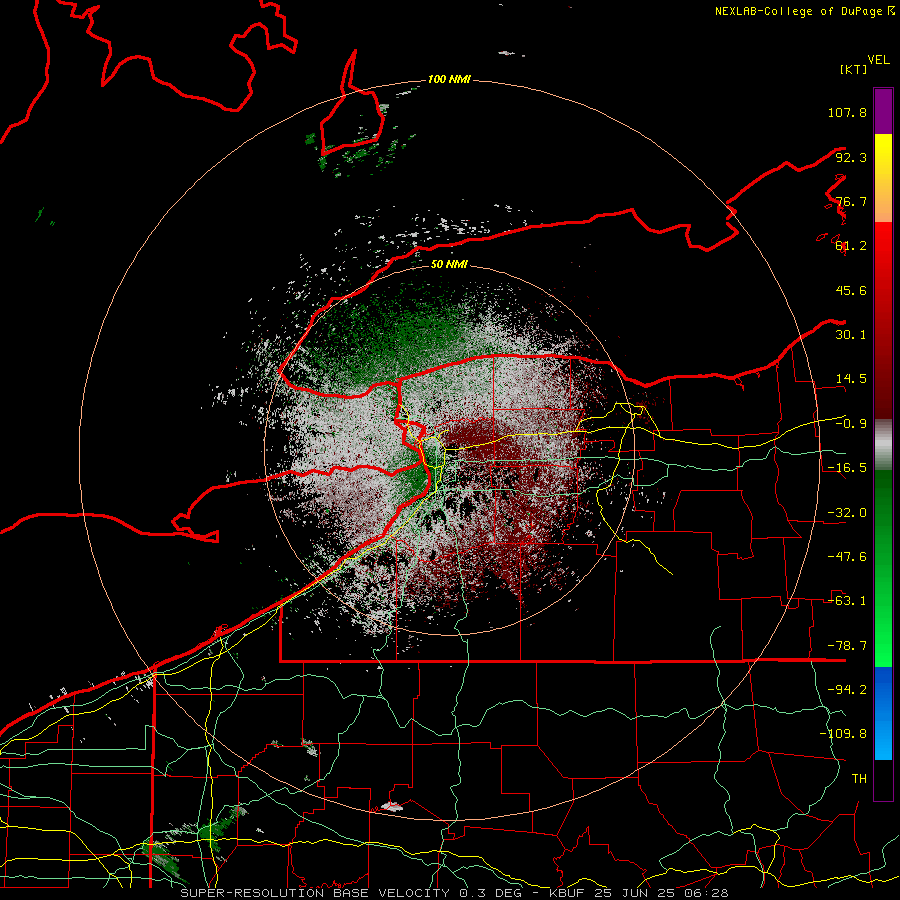Screen dimensions: 900x900
Task: Click the 100 NMI range ring label
Action: (x=449, y=79)
